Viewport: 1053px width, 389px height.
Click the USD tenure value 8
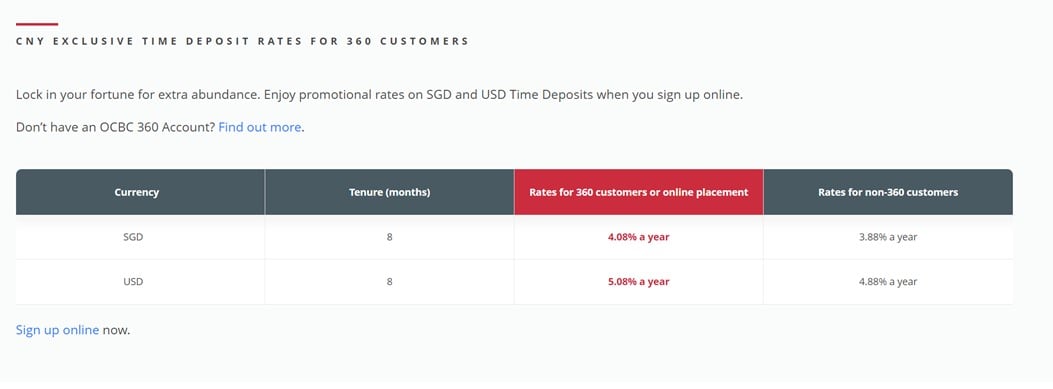pos(390,282)
